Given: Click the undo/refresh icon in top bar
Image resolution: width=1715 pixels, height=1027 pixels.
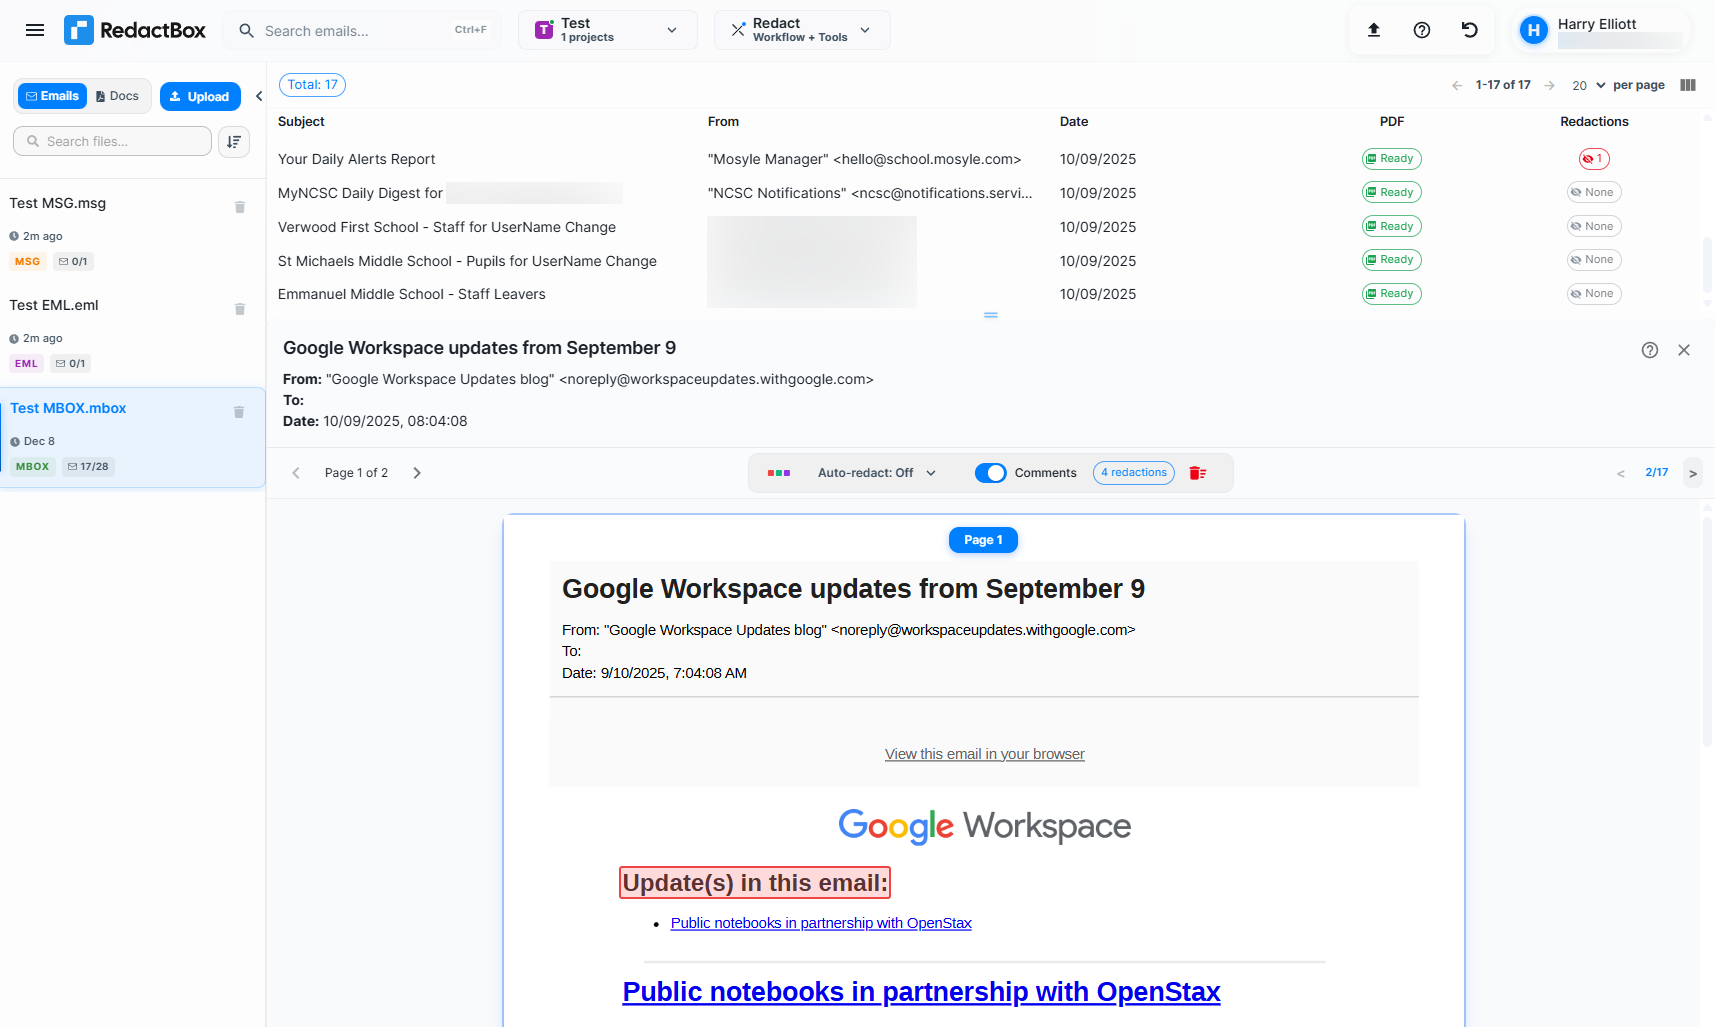Looking at the screenshot, I should click(1470, 30).
